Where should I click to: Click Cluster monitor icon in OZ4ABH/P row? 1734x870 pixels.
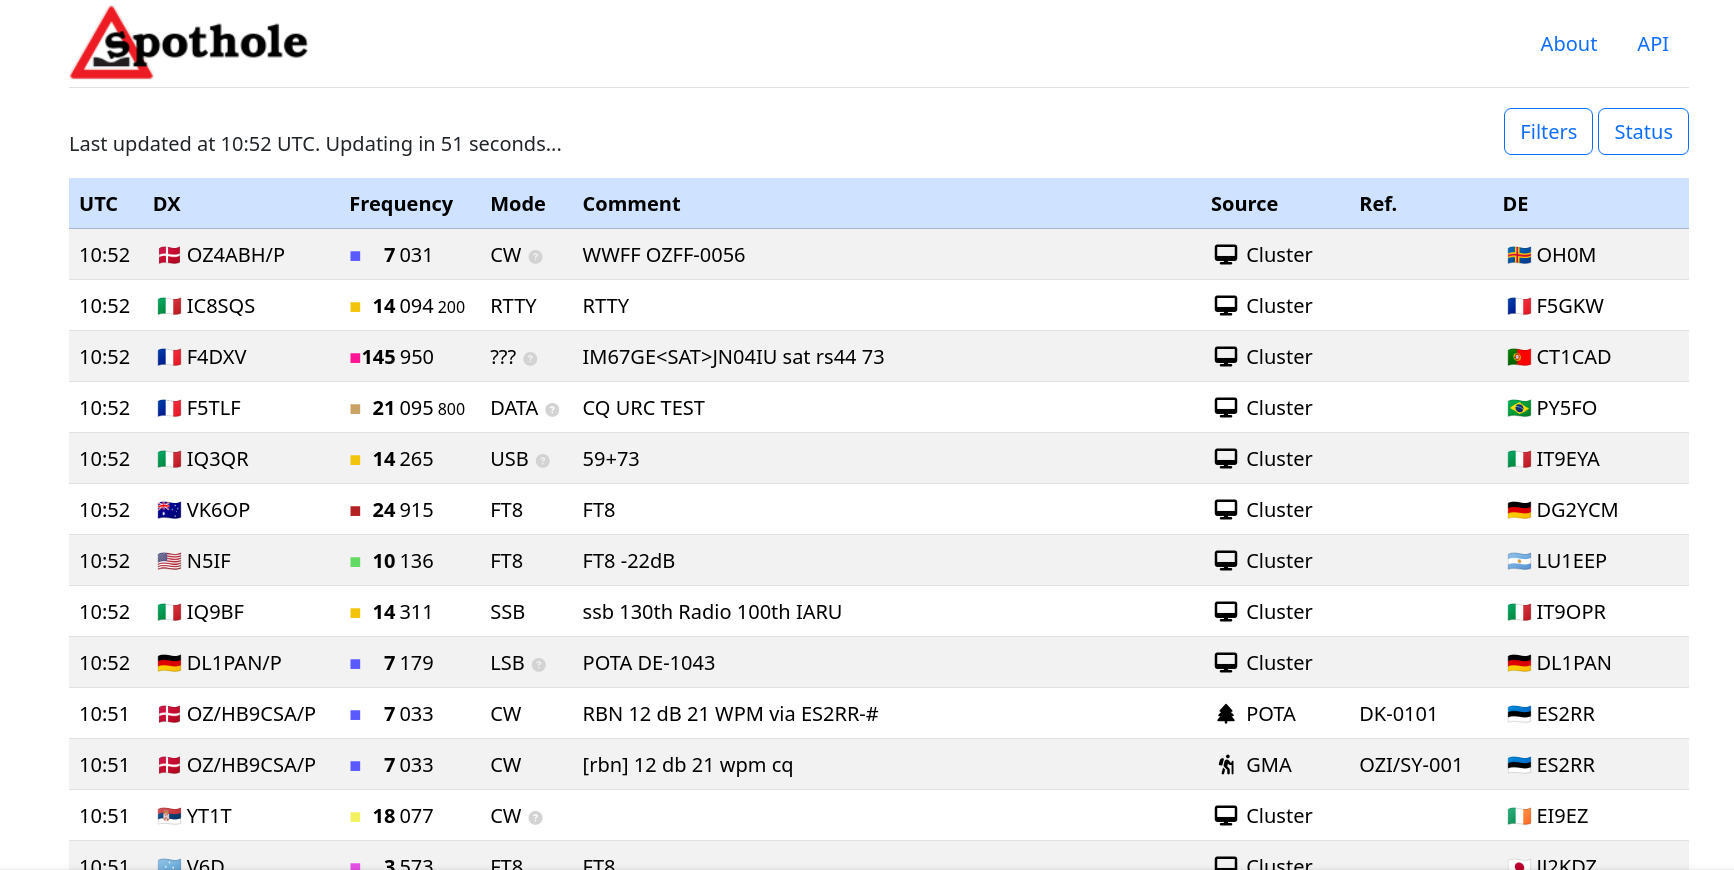tap(1225, 255)
